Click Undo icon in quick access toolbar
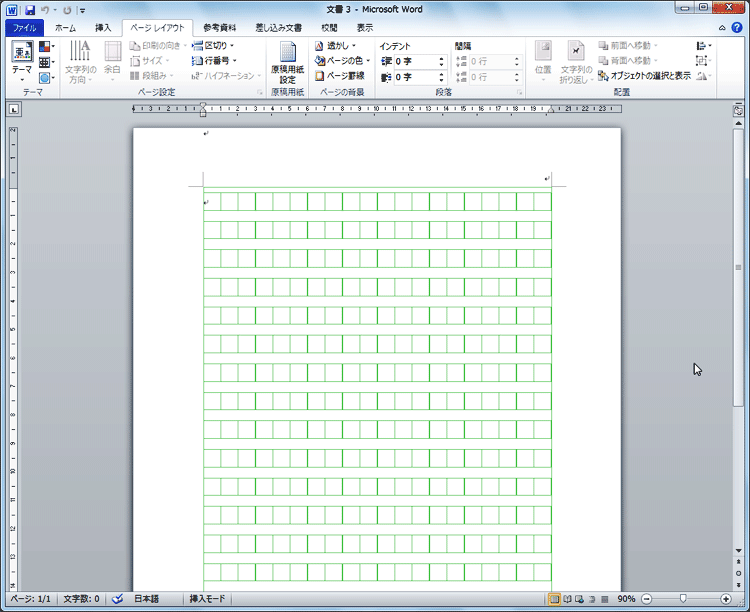 click(x=45, y=10)
